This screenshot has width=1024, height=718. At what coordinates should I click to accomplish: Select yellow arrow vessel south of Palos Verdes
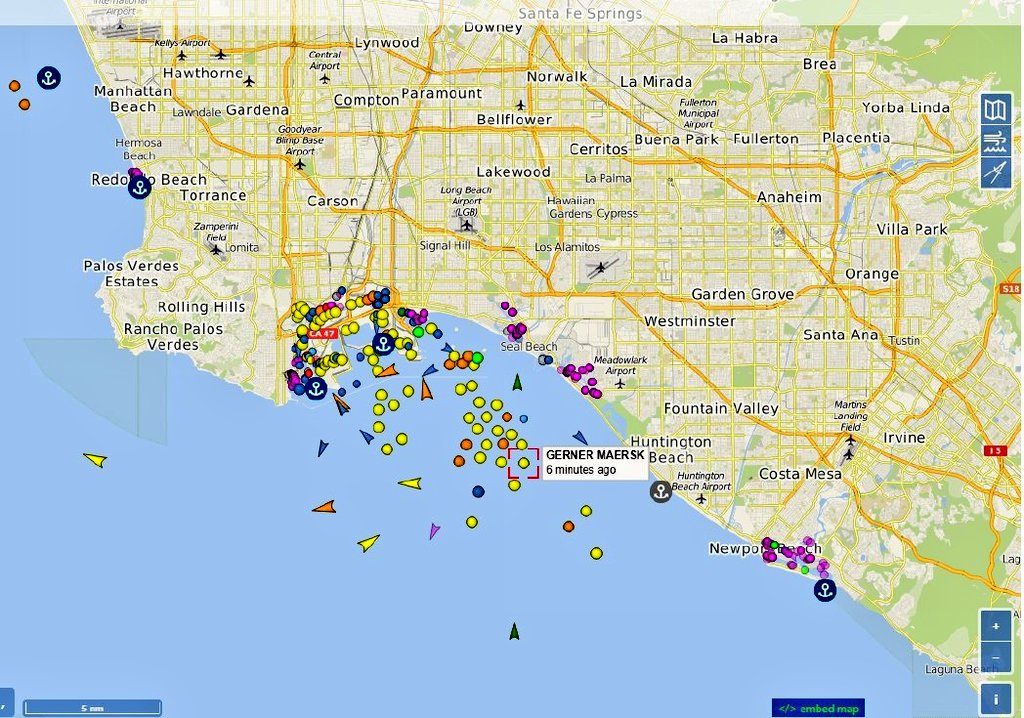click(x=95, y=459)
